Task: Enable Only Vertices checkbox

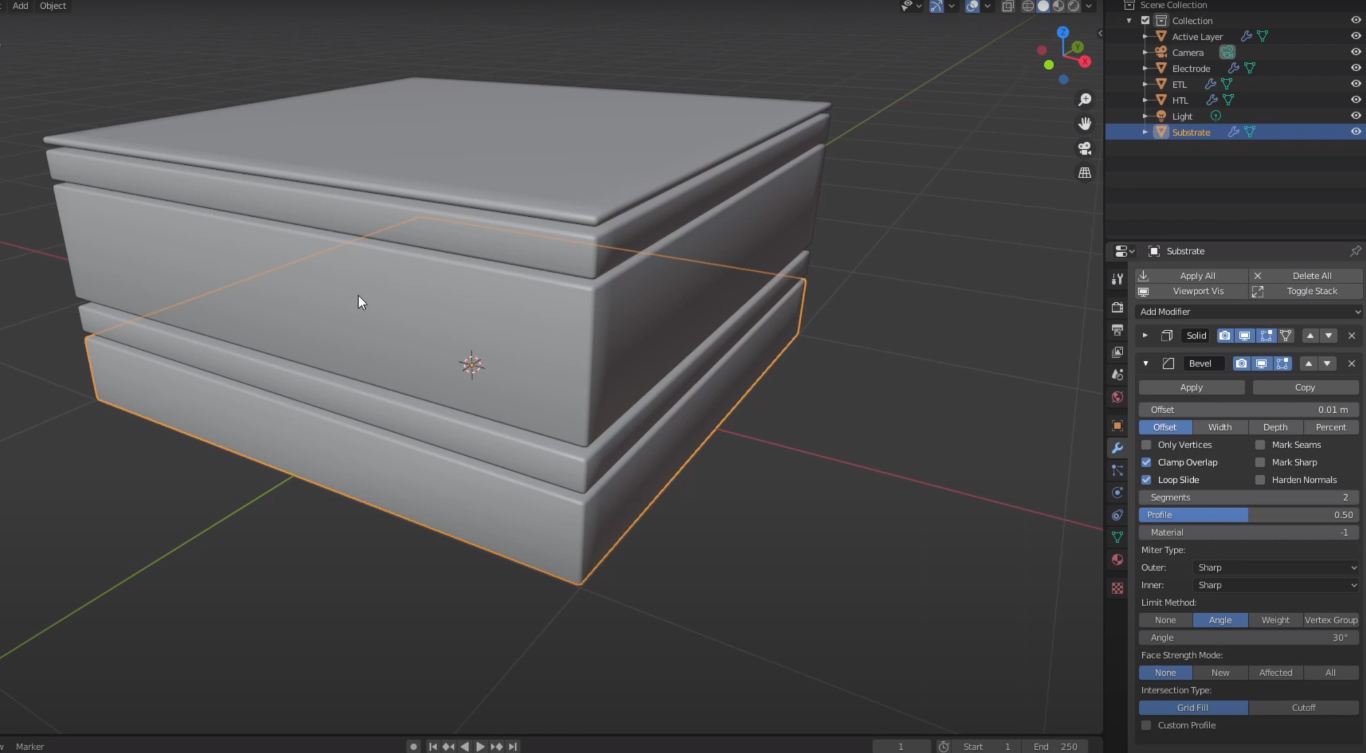Action: point(1146,445)
